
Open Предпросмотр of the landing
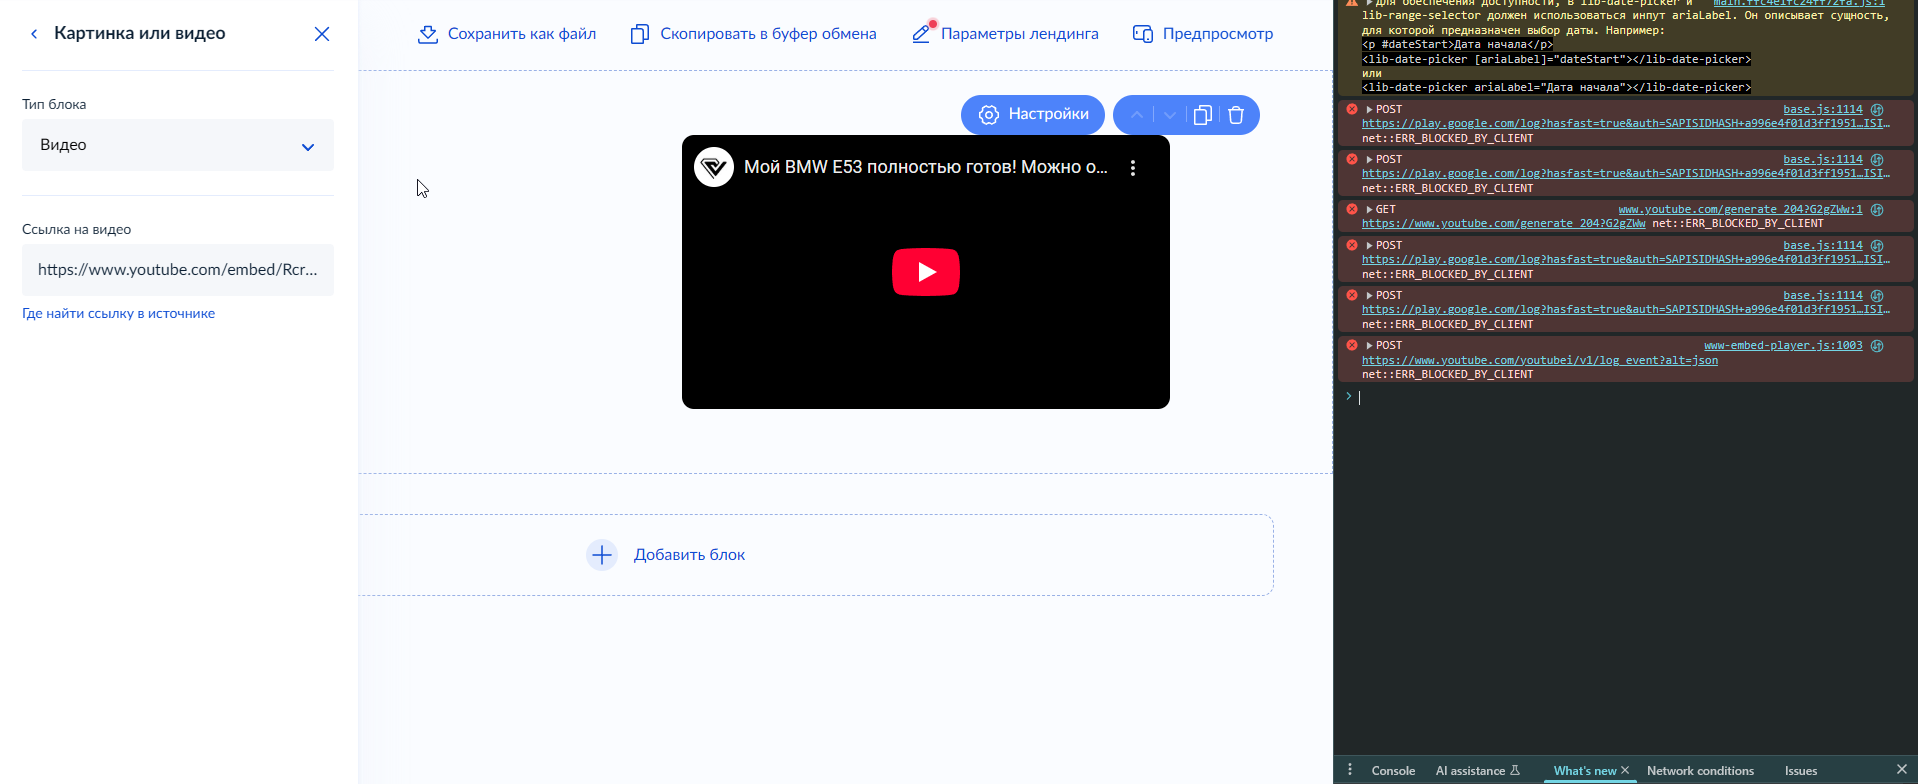(1203, 34)
